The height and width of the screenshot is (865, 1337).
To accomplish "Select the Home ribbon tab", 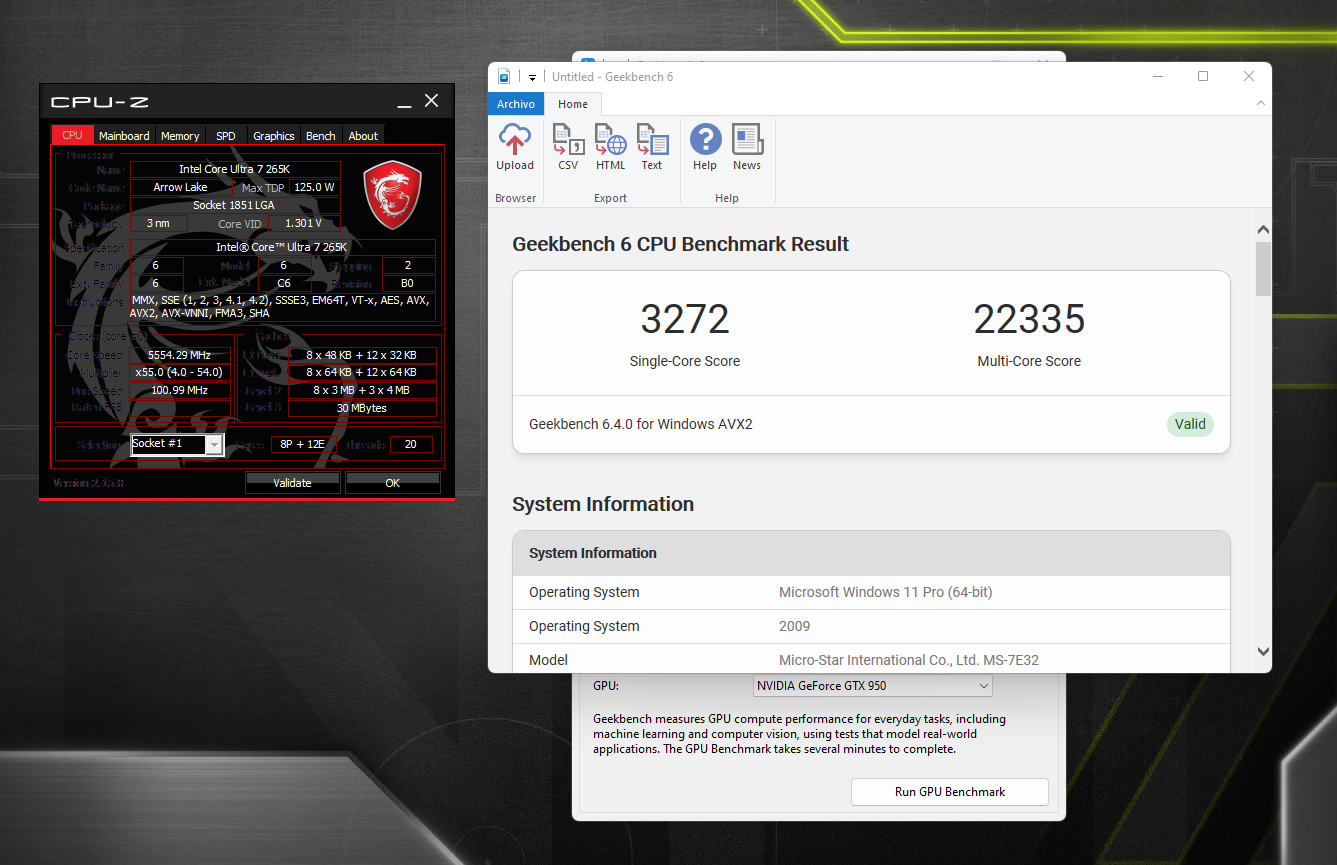I will click(573, 104).
